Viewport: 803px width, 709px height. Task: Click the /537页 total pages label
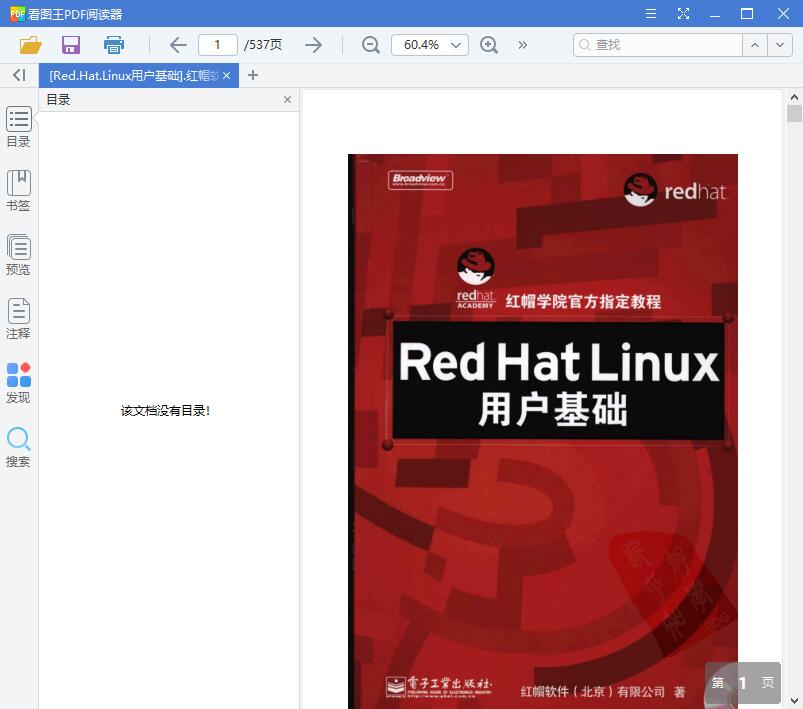[263, 45]
